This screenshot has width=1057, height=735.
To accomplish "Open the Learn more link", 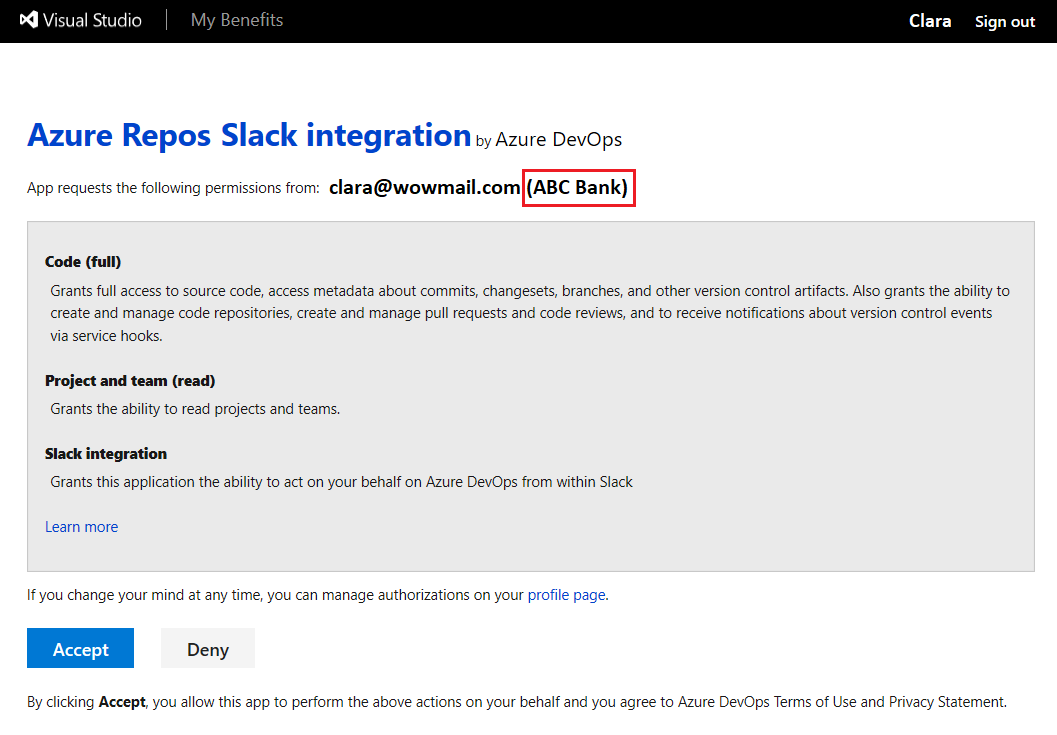I will click(82, 527).
